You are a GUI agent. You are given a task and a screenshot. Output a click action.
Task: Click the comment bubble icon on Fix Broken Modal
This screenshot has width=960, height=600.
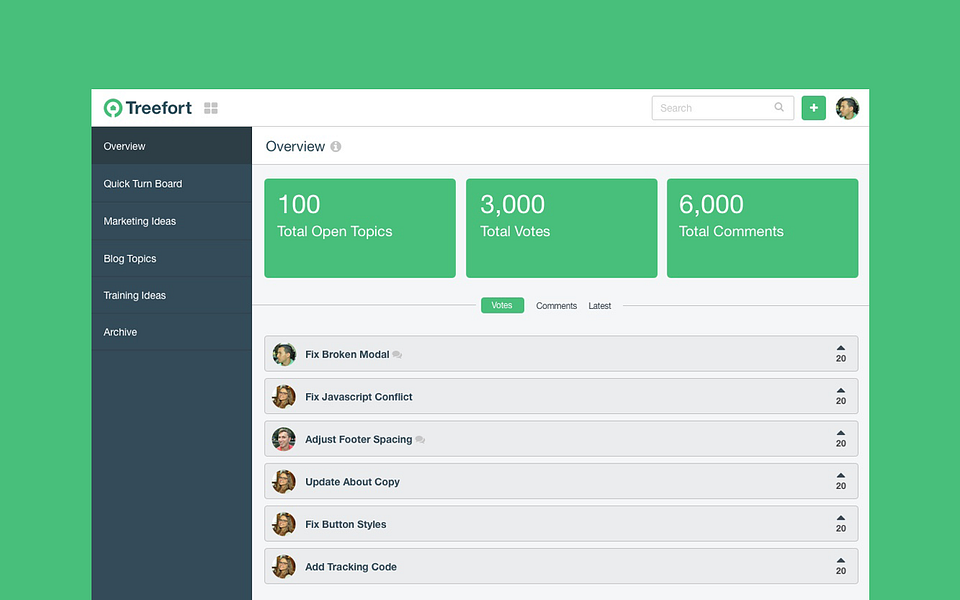[397, 354]
